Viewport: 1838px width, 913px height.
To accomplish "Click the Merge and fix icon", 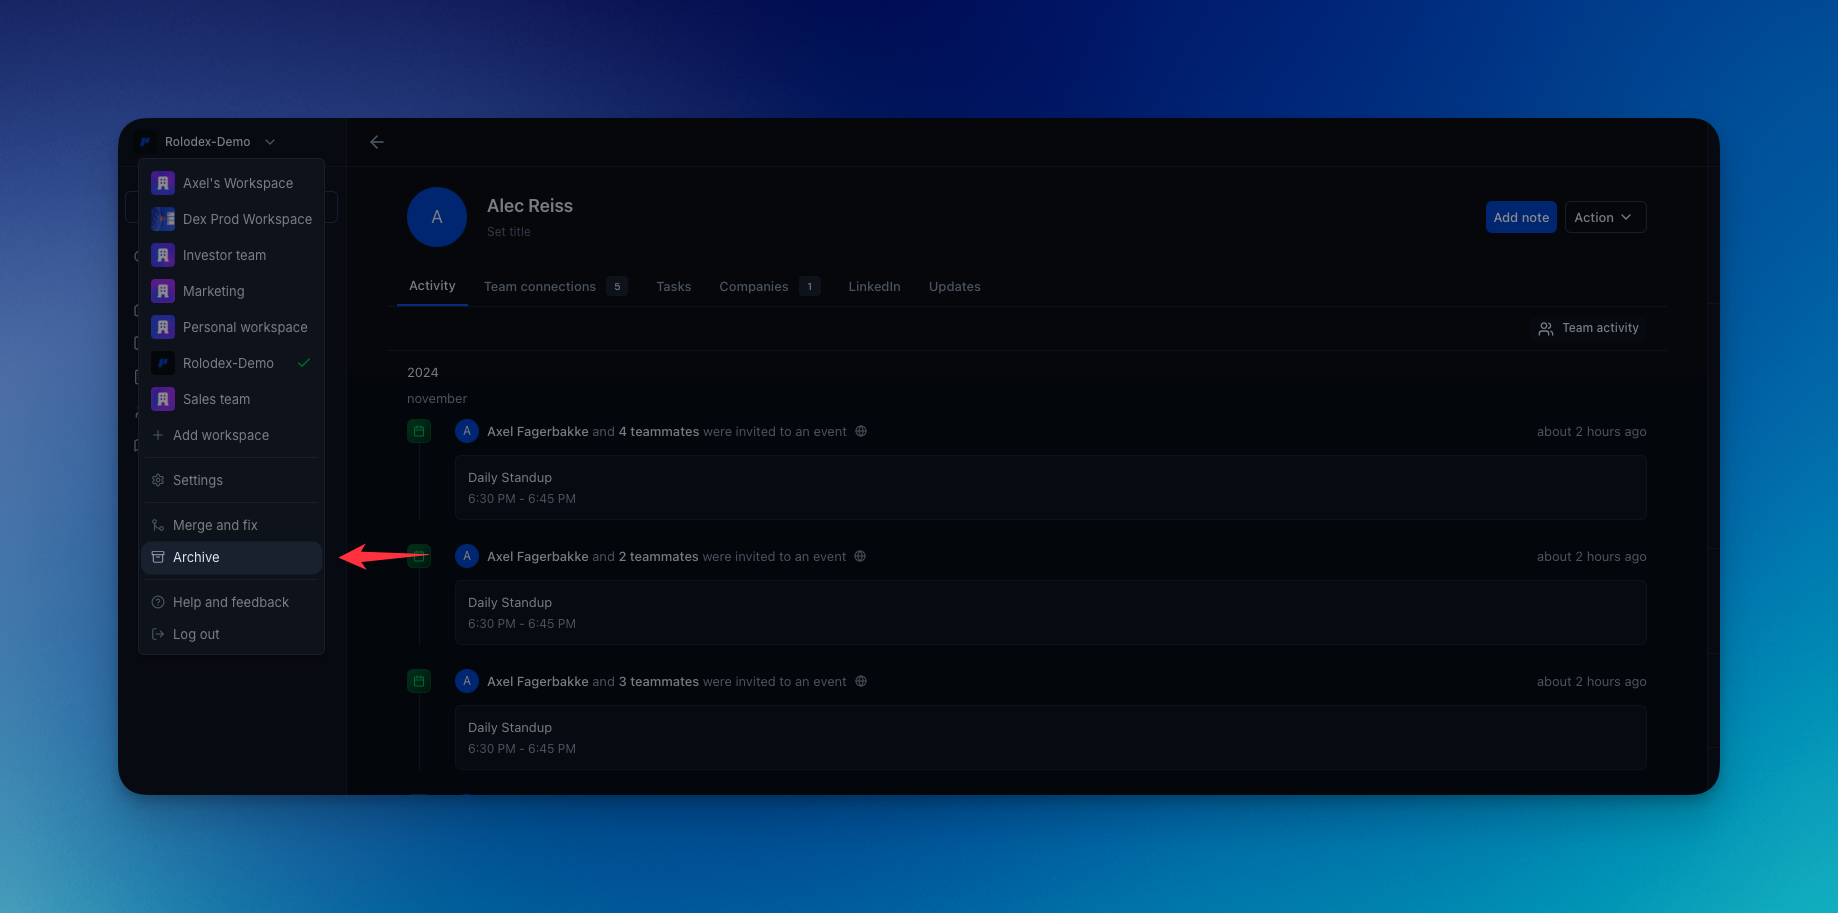I will tap(158, 525).
